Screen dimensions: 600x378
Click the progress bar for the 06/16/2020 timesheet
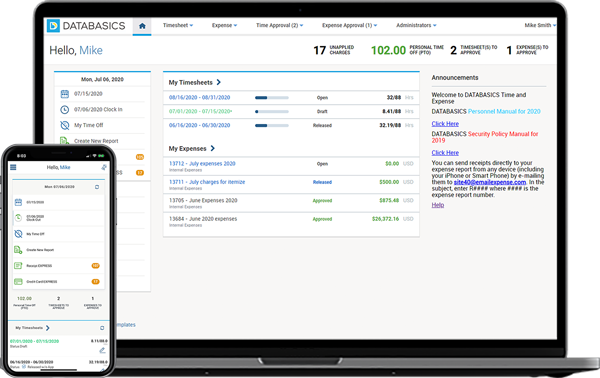(272, 125)
